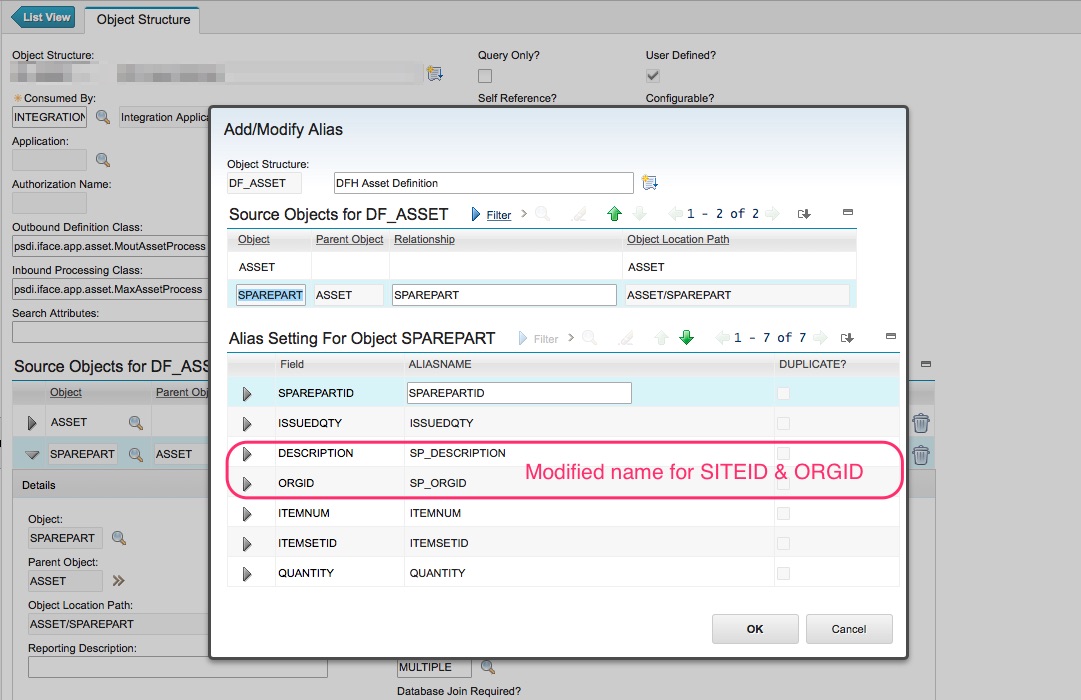The width and height of the screenshot is (1081, 700).
Task: Expand the ITEMNUM alias row details
Action: [x=247, y=514]
